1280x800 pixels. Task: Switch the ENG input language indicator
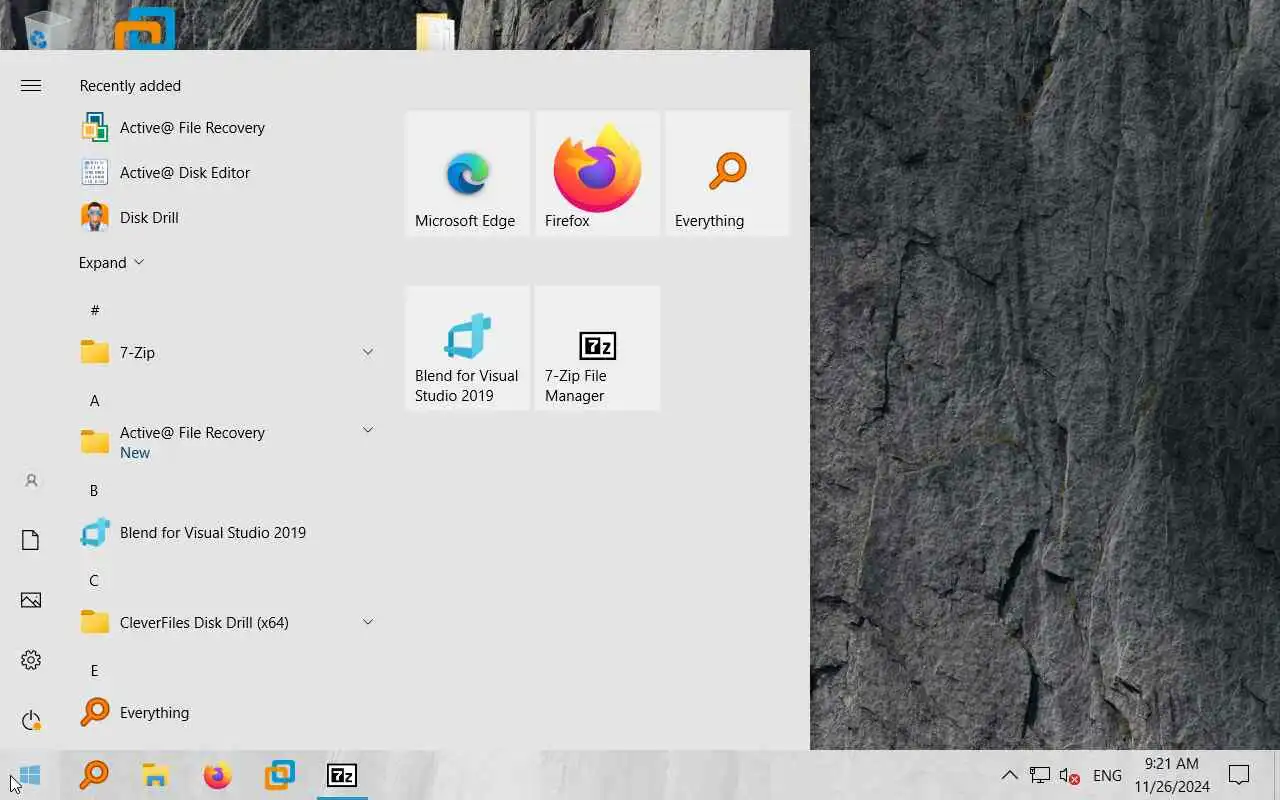pos(1107,775)
